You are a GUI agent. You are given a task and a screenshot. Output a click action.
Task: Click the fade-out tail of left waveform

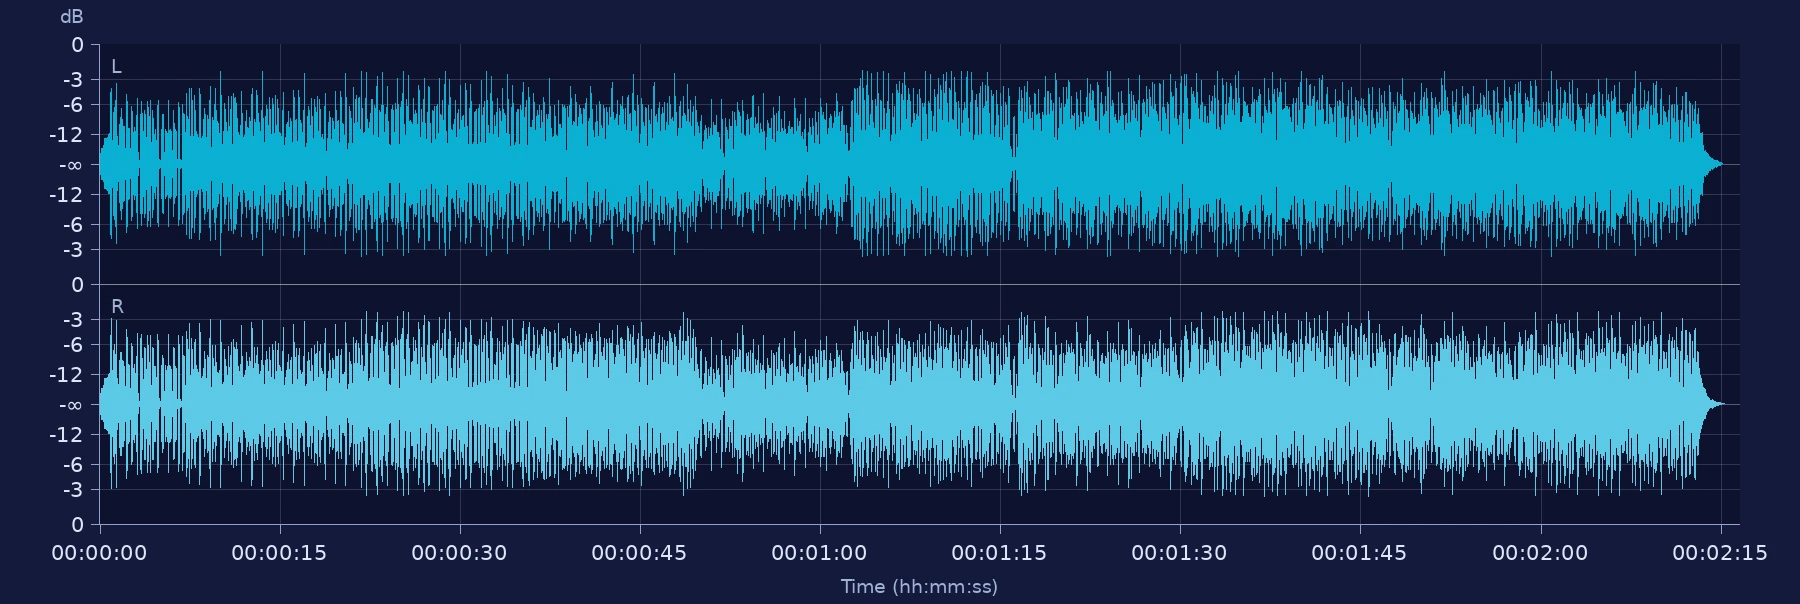pyautogui.click(x=1712, y=164)
